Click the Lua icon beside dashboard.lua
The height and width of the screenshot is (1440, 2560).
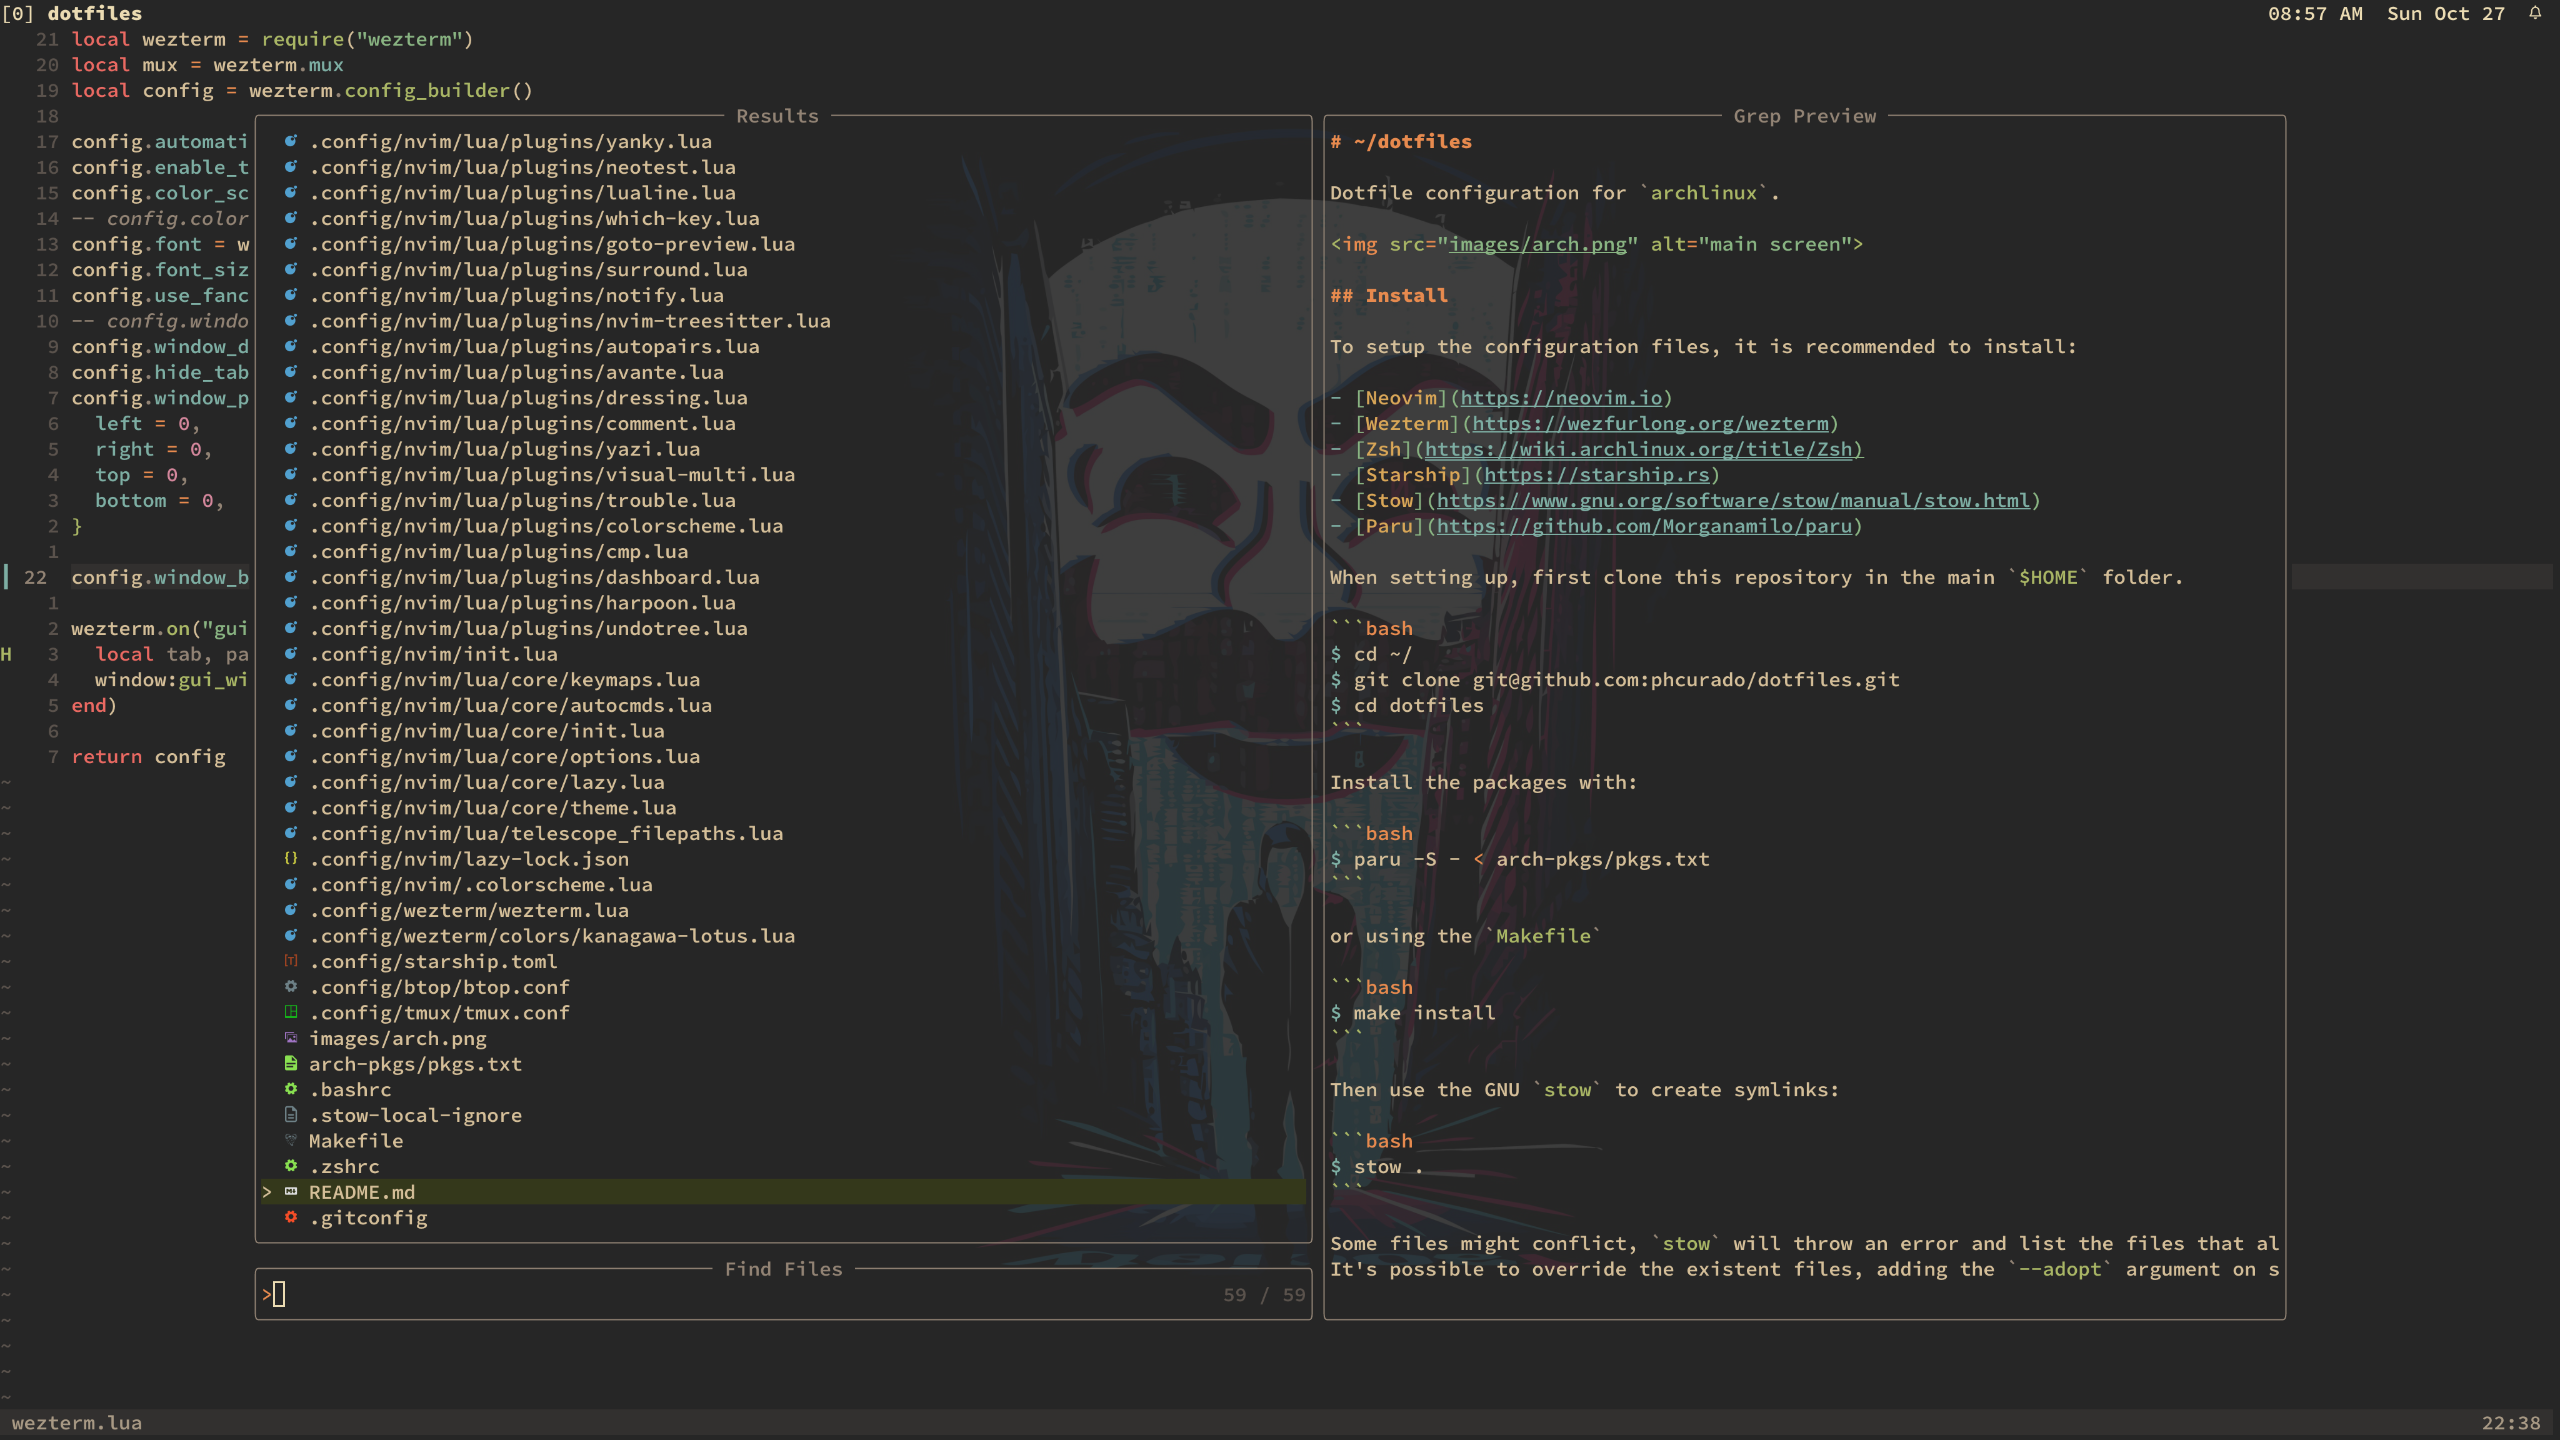coord(290,577)
